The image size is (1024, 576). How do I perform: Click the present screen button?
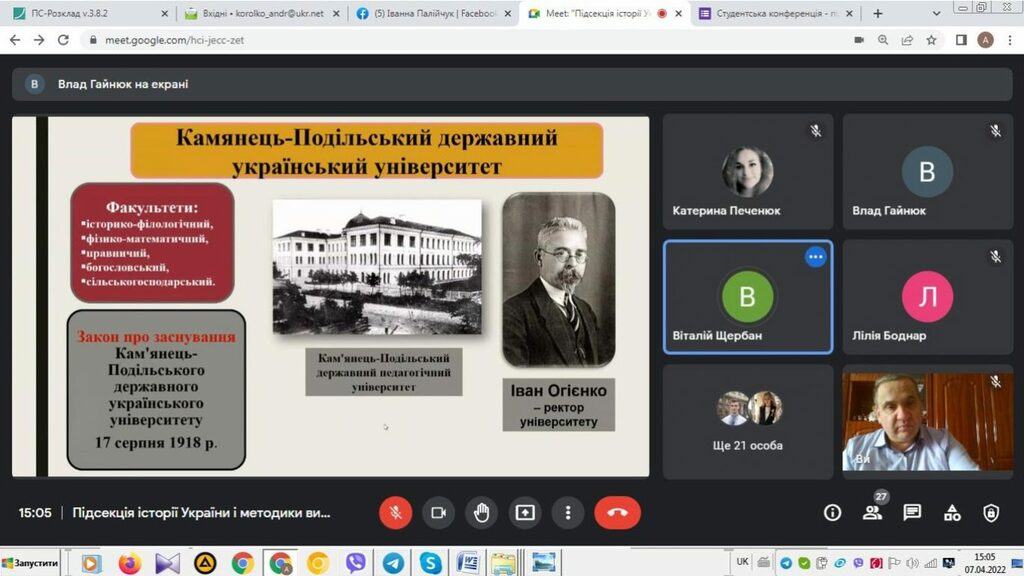click(525, 513)
